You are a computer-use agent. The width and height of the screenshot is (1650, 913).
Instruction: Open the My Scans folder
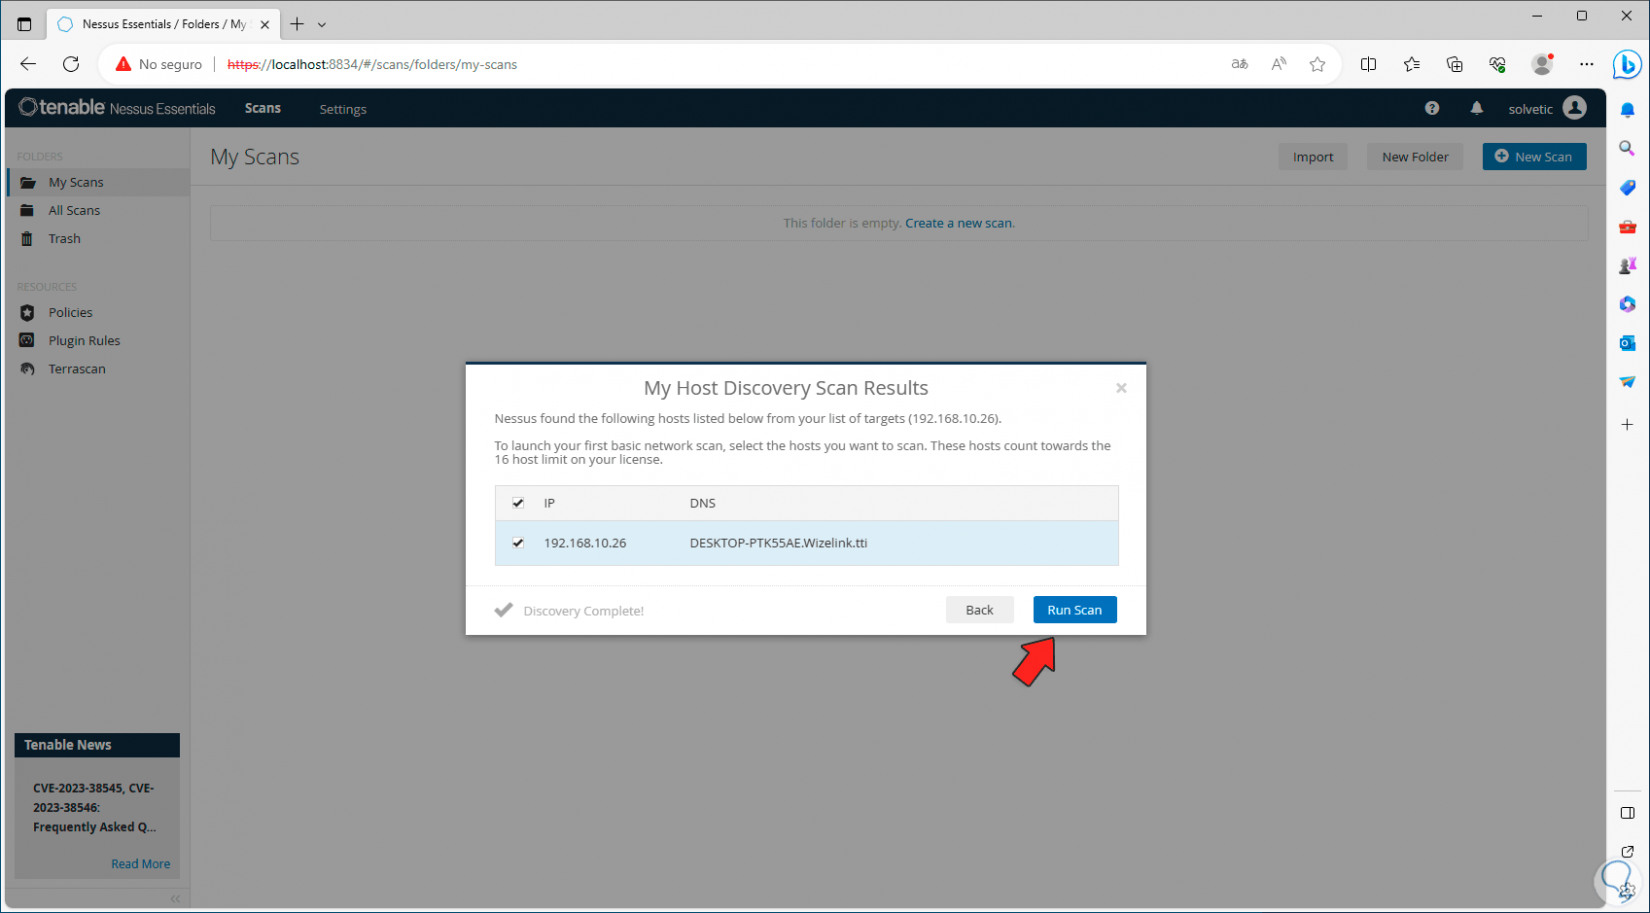[x=76, y=182]
